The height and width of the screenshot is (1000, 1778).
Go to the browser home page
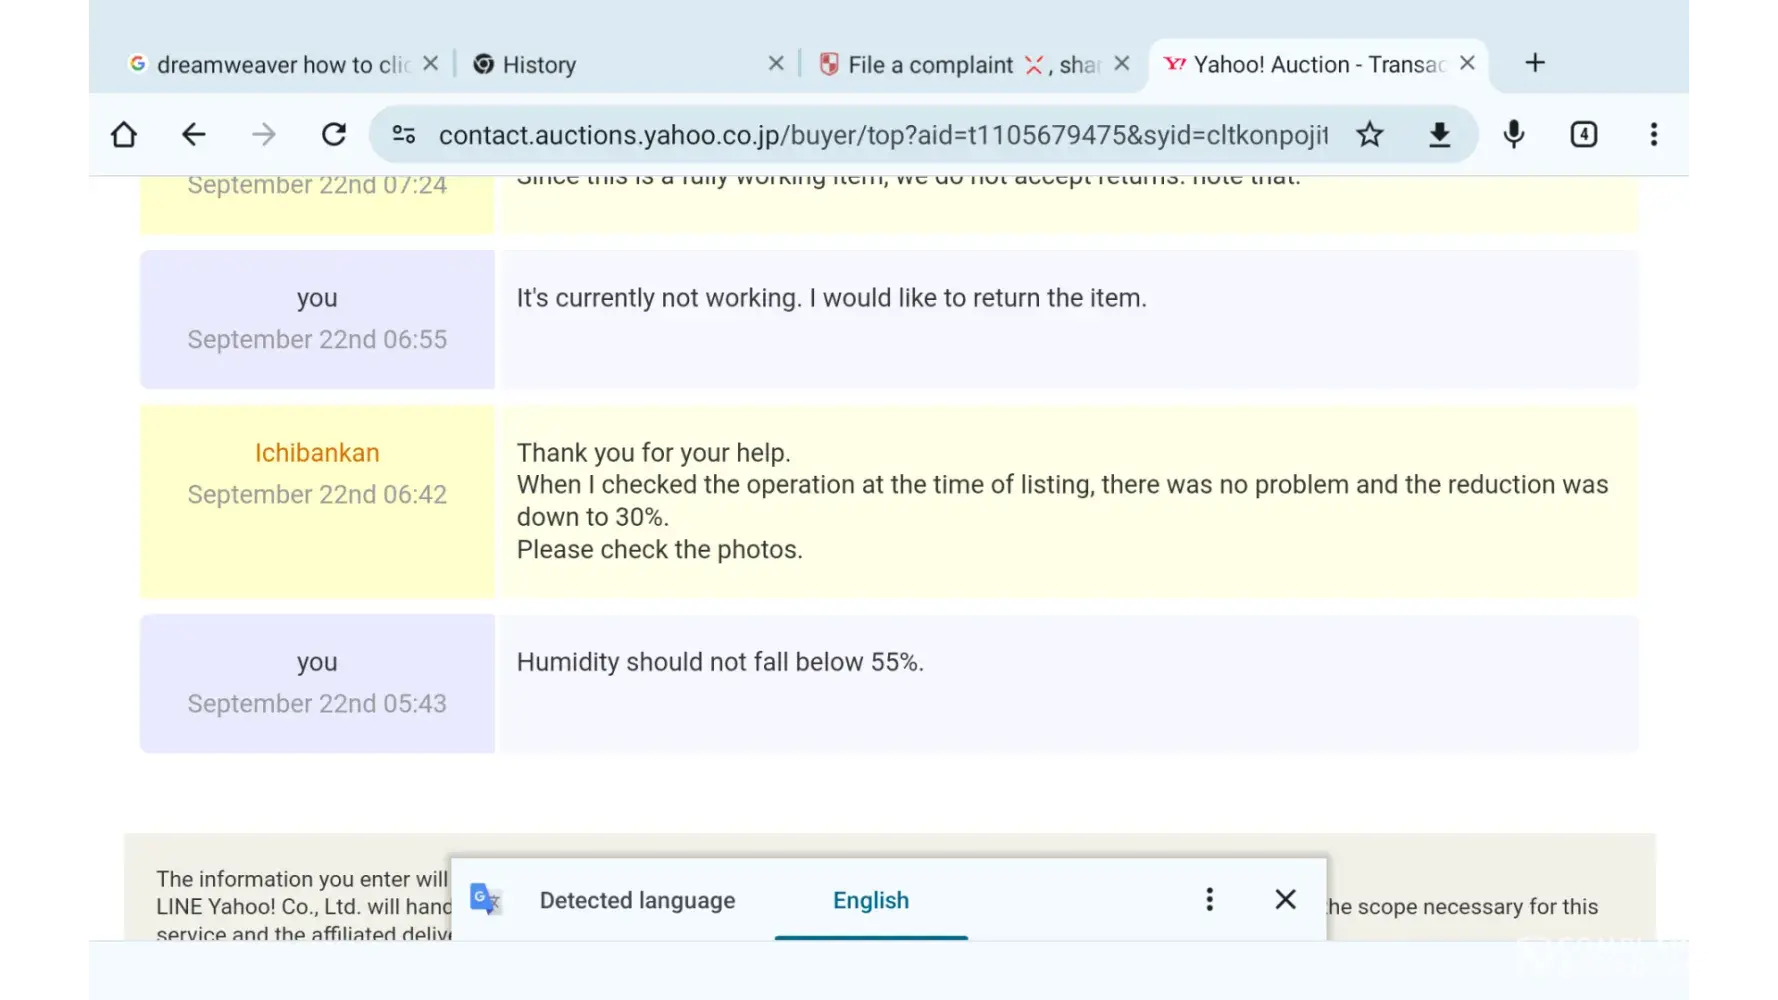pyautogui.click(x=124, y=135)
